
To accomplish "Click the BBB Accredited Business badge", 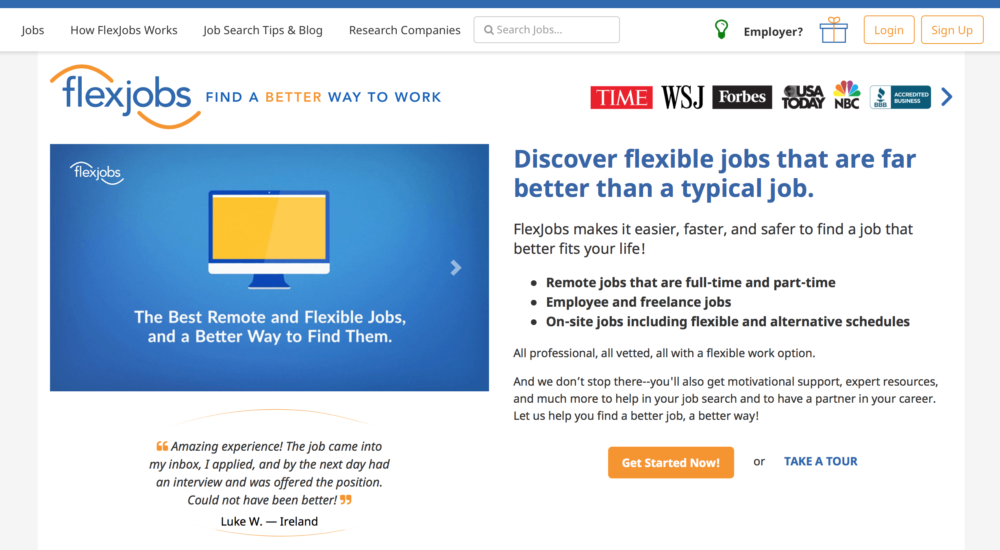I will pyautogui.click(x=900, y=97).
